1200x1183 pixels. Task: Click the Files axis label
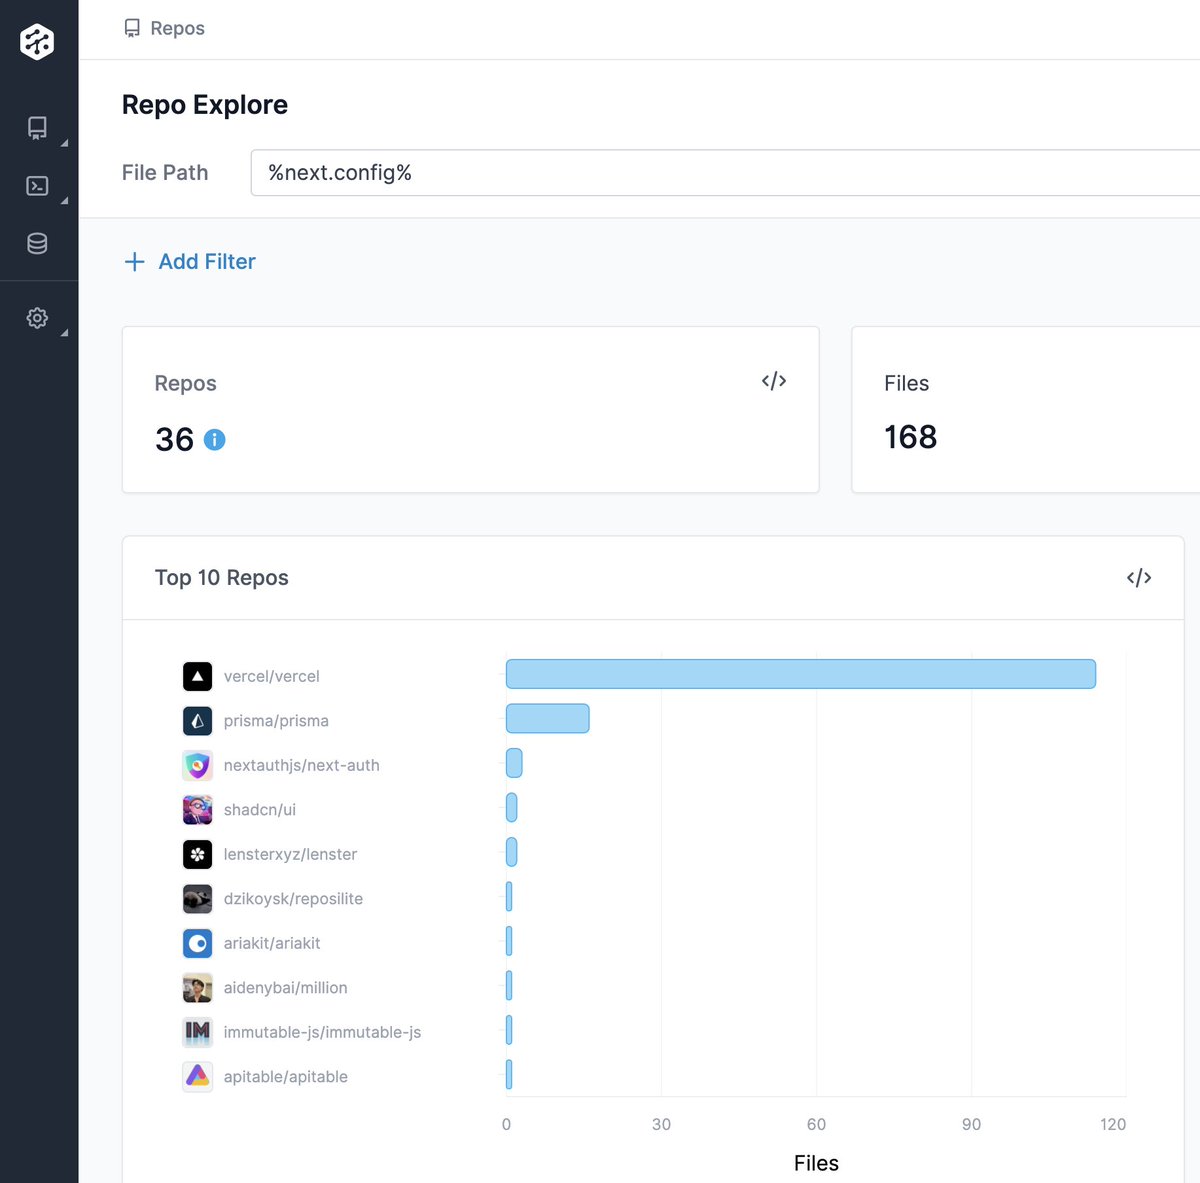point(816,1163)
